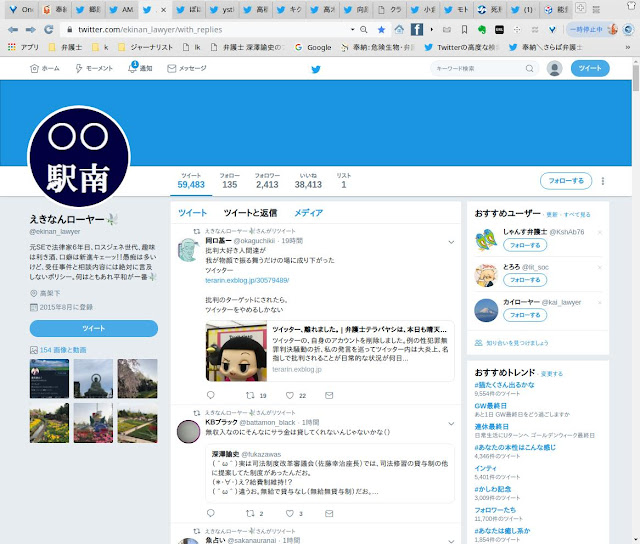Open the いいね 38,413 likes count
This screenshot has width=640, height=544.
308,180
